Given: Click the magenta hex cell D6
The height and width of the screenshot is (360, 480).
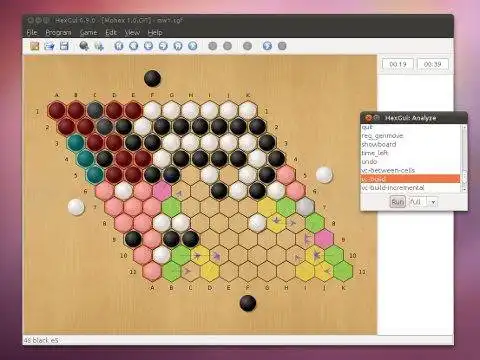Looking at the screenshot, I should point(162,191).
